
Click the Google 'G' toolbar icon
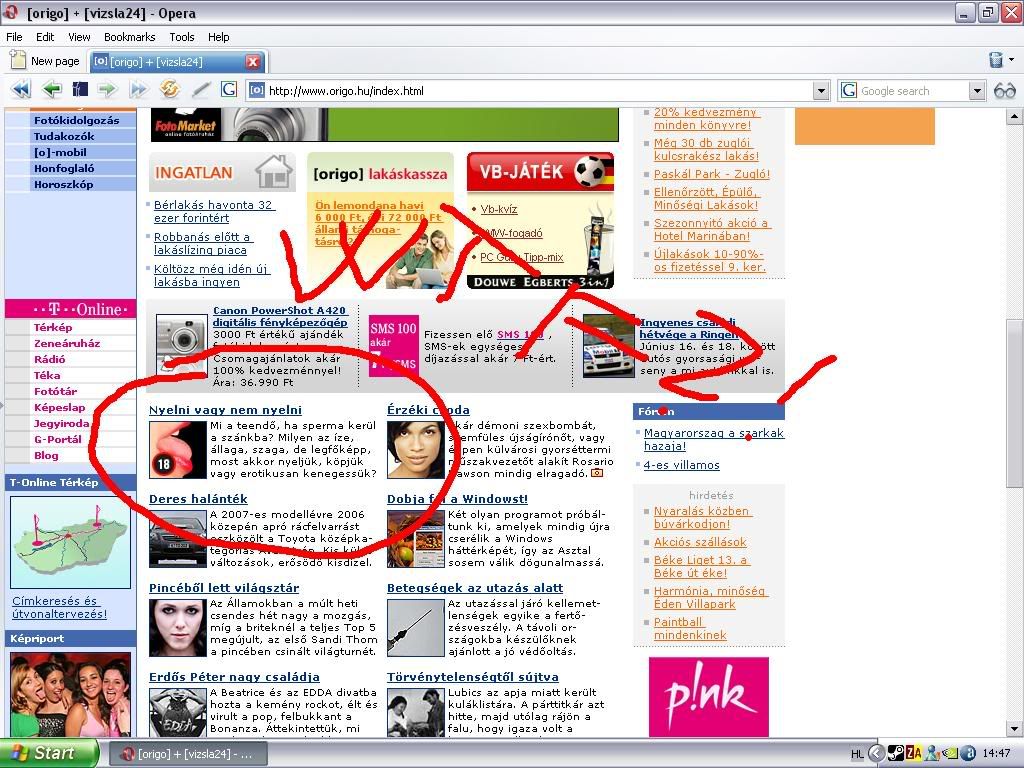229,90
